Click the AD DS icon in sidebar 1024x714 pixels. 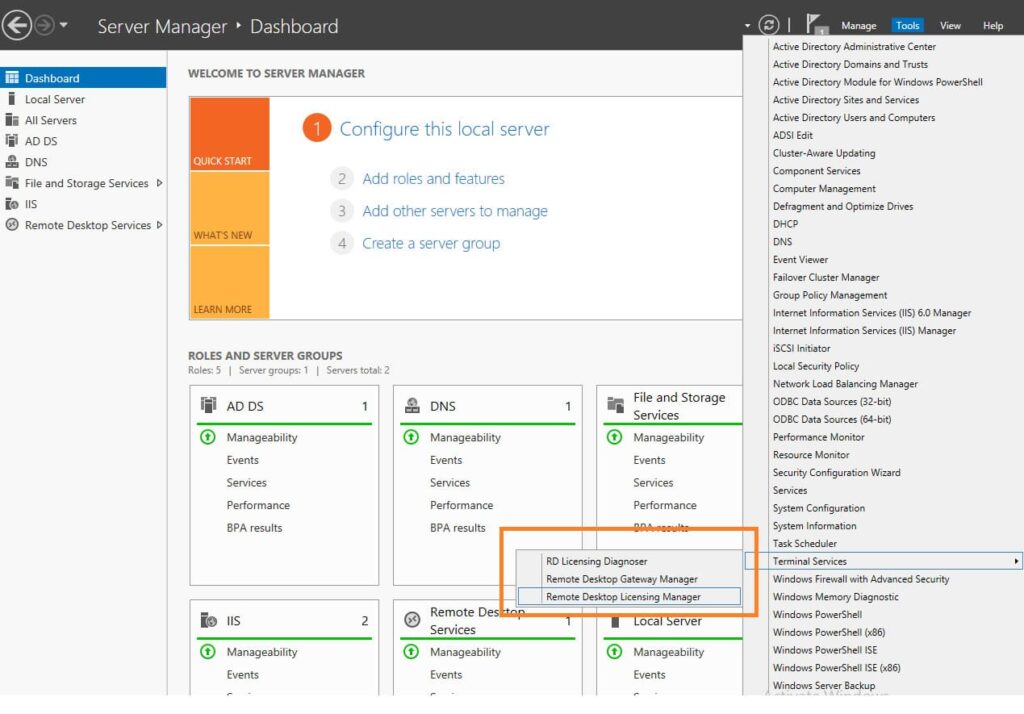point(12,141)
